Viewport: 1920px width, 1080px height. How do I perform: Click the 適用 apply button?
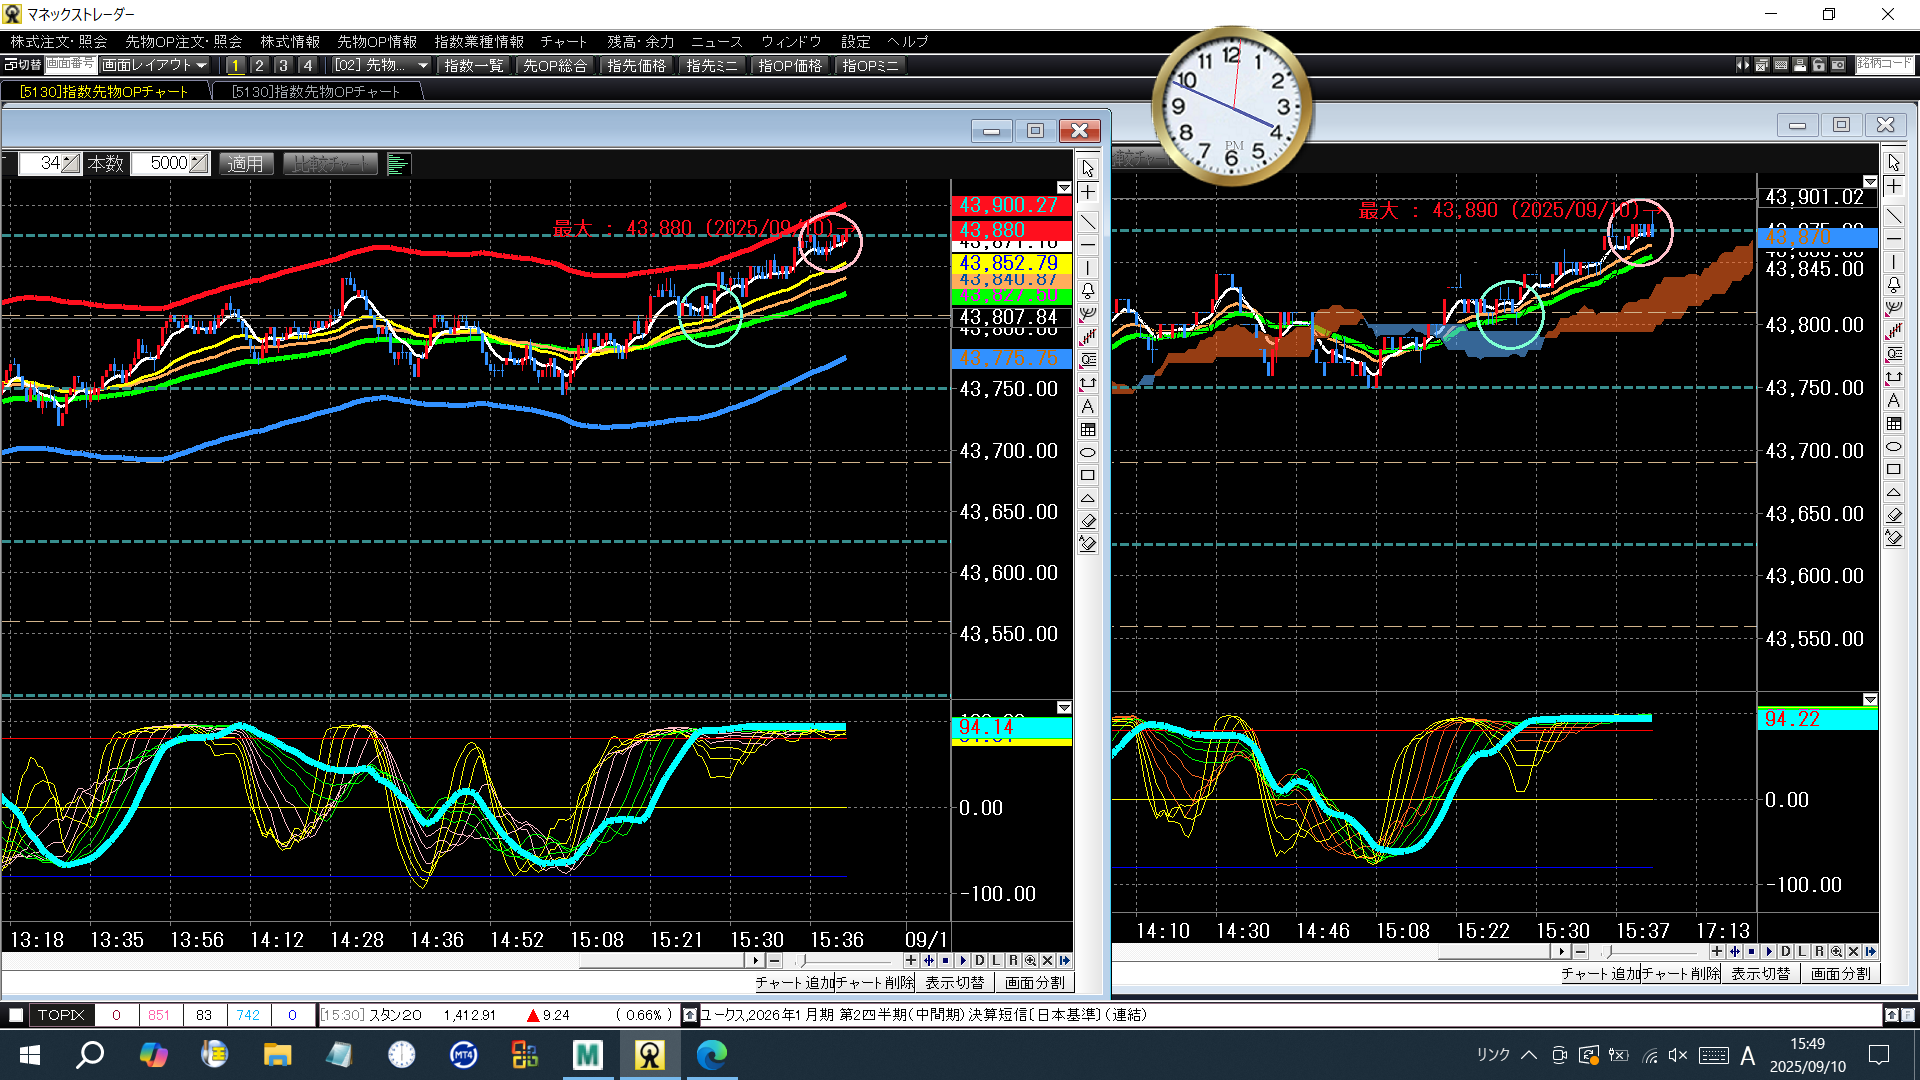coord(245,164)
